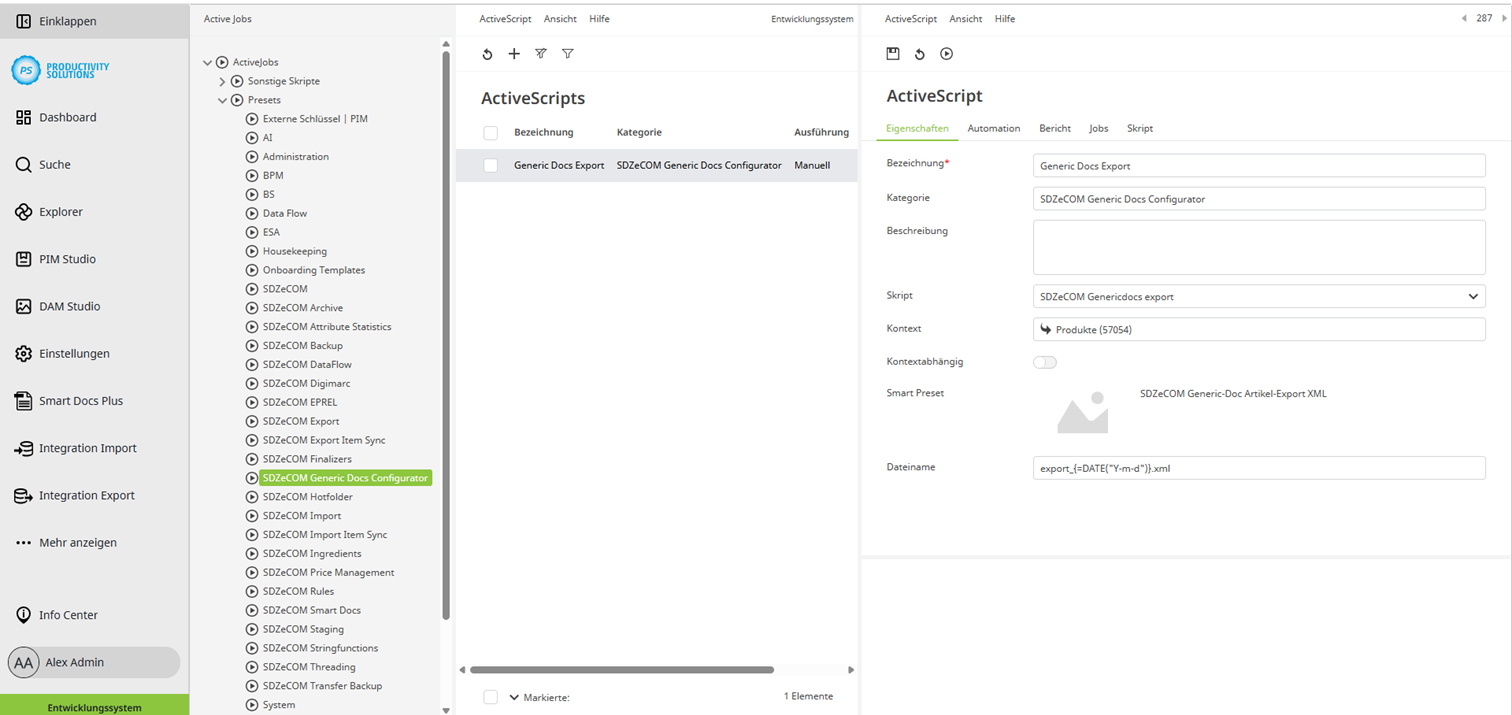This screenshot has height=715, width=1512.
Task: Check the select-all checkbox above the list
Action: (490, 132)
